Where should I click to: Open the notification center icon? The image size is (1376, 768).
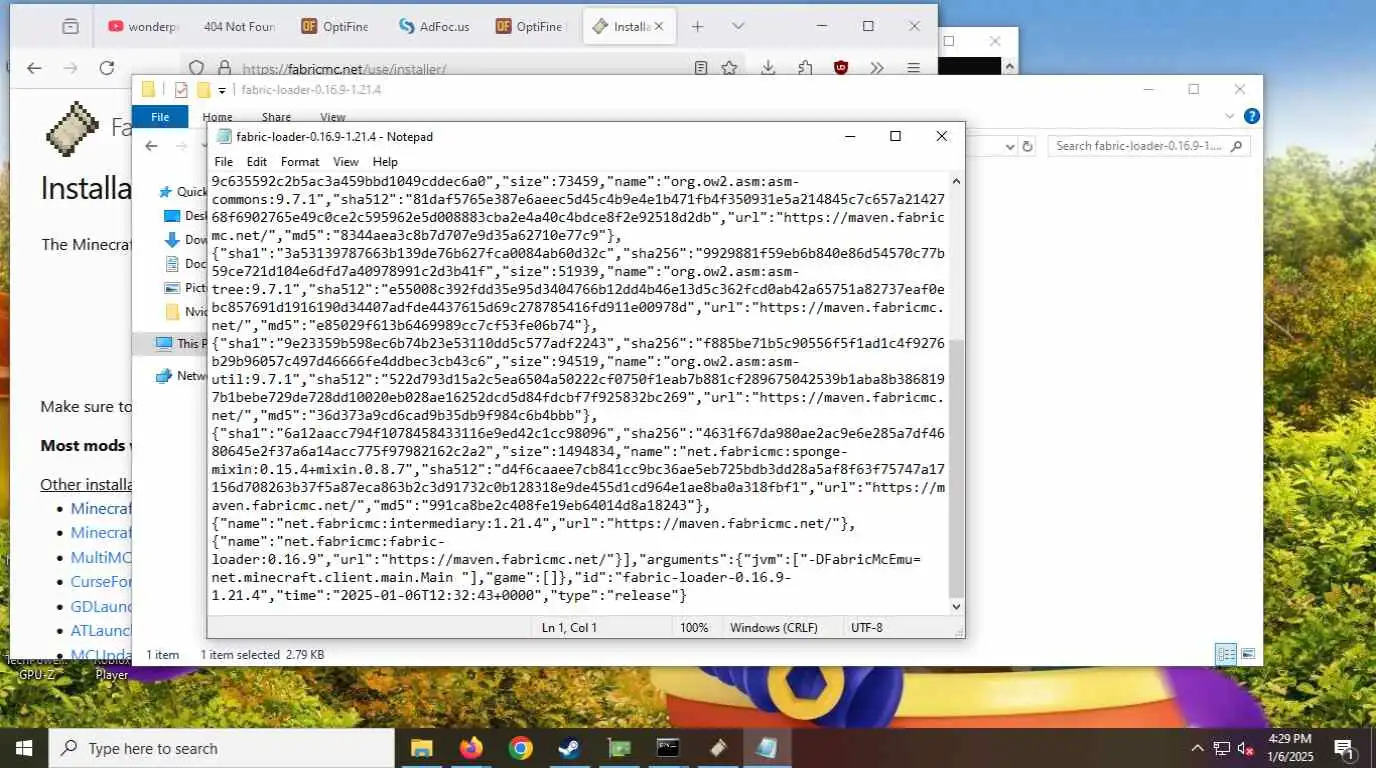click(1344, 748)
